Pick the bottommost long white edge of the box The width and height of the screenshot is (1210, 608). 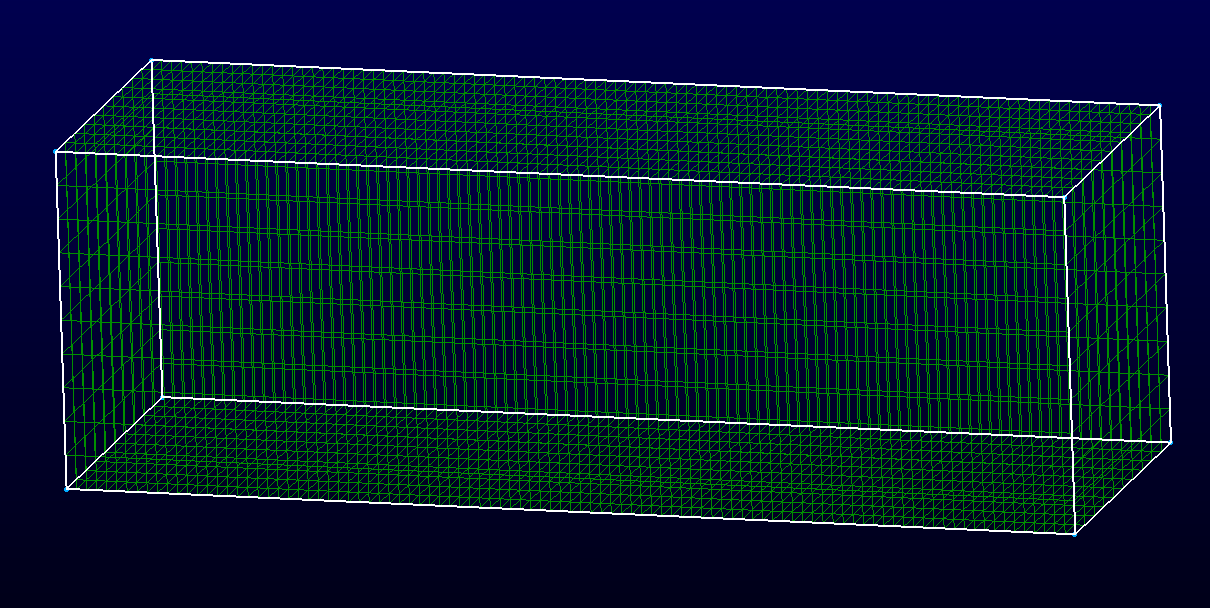tap(571, 512)
